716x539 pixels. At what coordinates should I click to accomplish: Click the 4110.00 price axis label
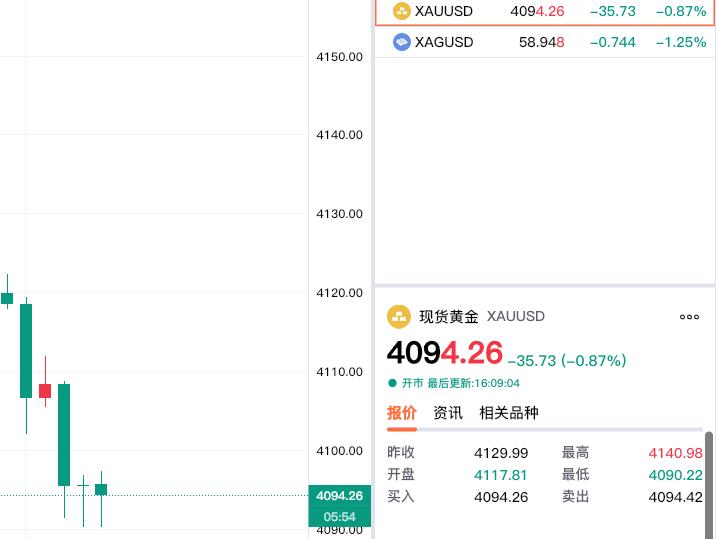click(339, 372)
